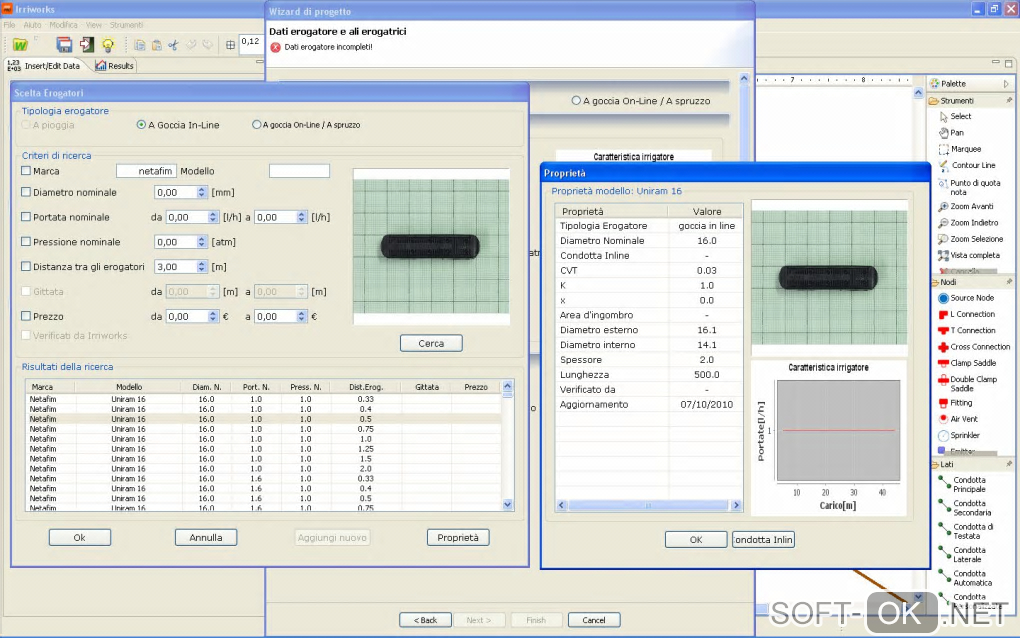This screenshot has width=1020, height=638.
Task: Click the save disk toolbar icon
Action: click(64, 44)
